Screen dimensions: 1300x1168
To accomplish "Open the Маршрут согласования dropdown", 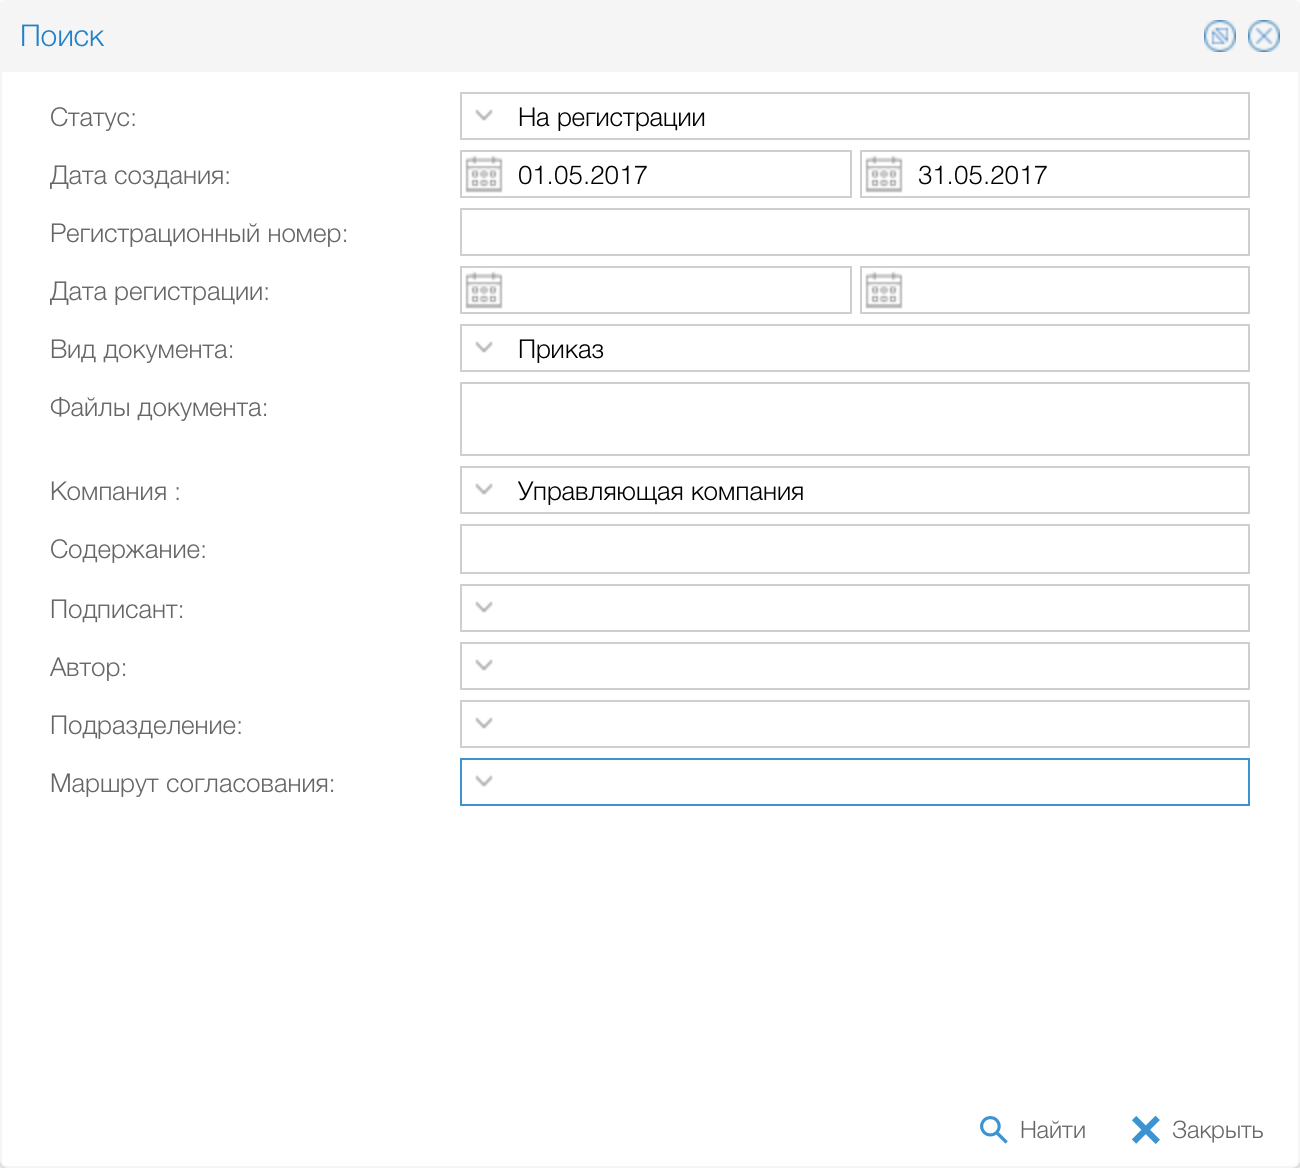I will coord(485,782).
